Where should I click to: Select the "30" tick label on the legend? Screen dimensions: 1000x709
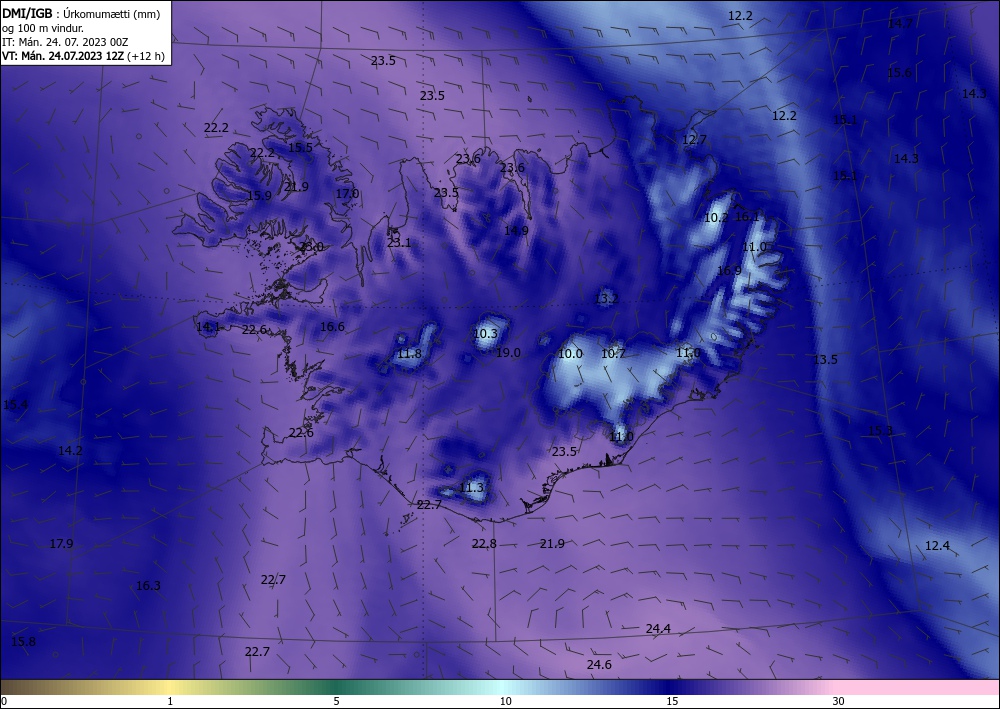tap(839, 701)
